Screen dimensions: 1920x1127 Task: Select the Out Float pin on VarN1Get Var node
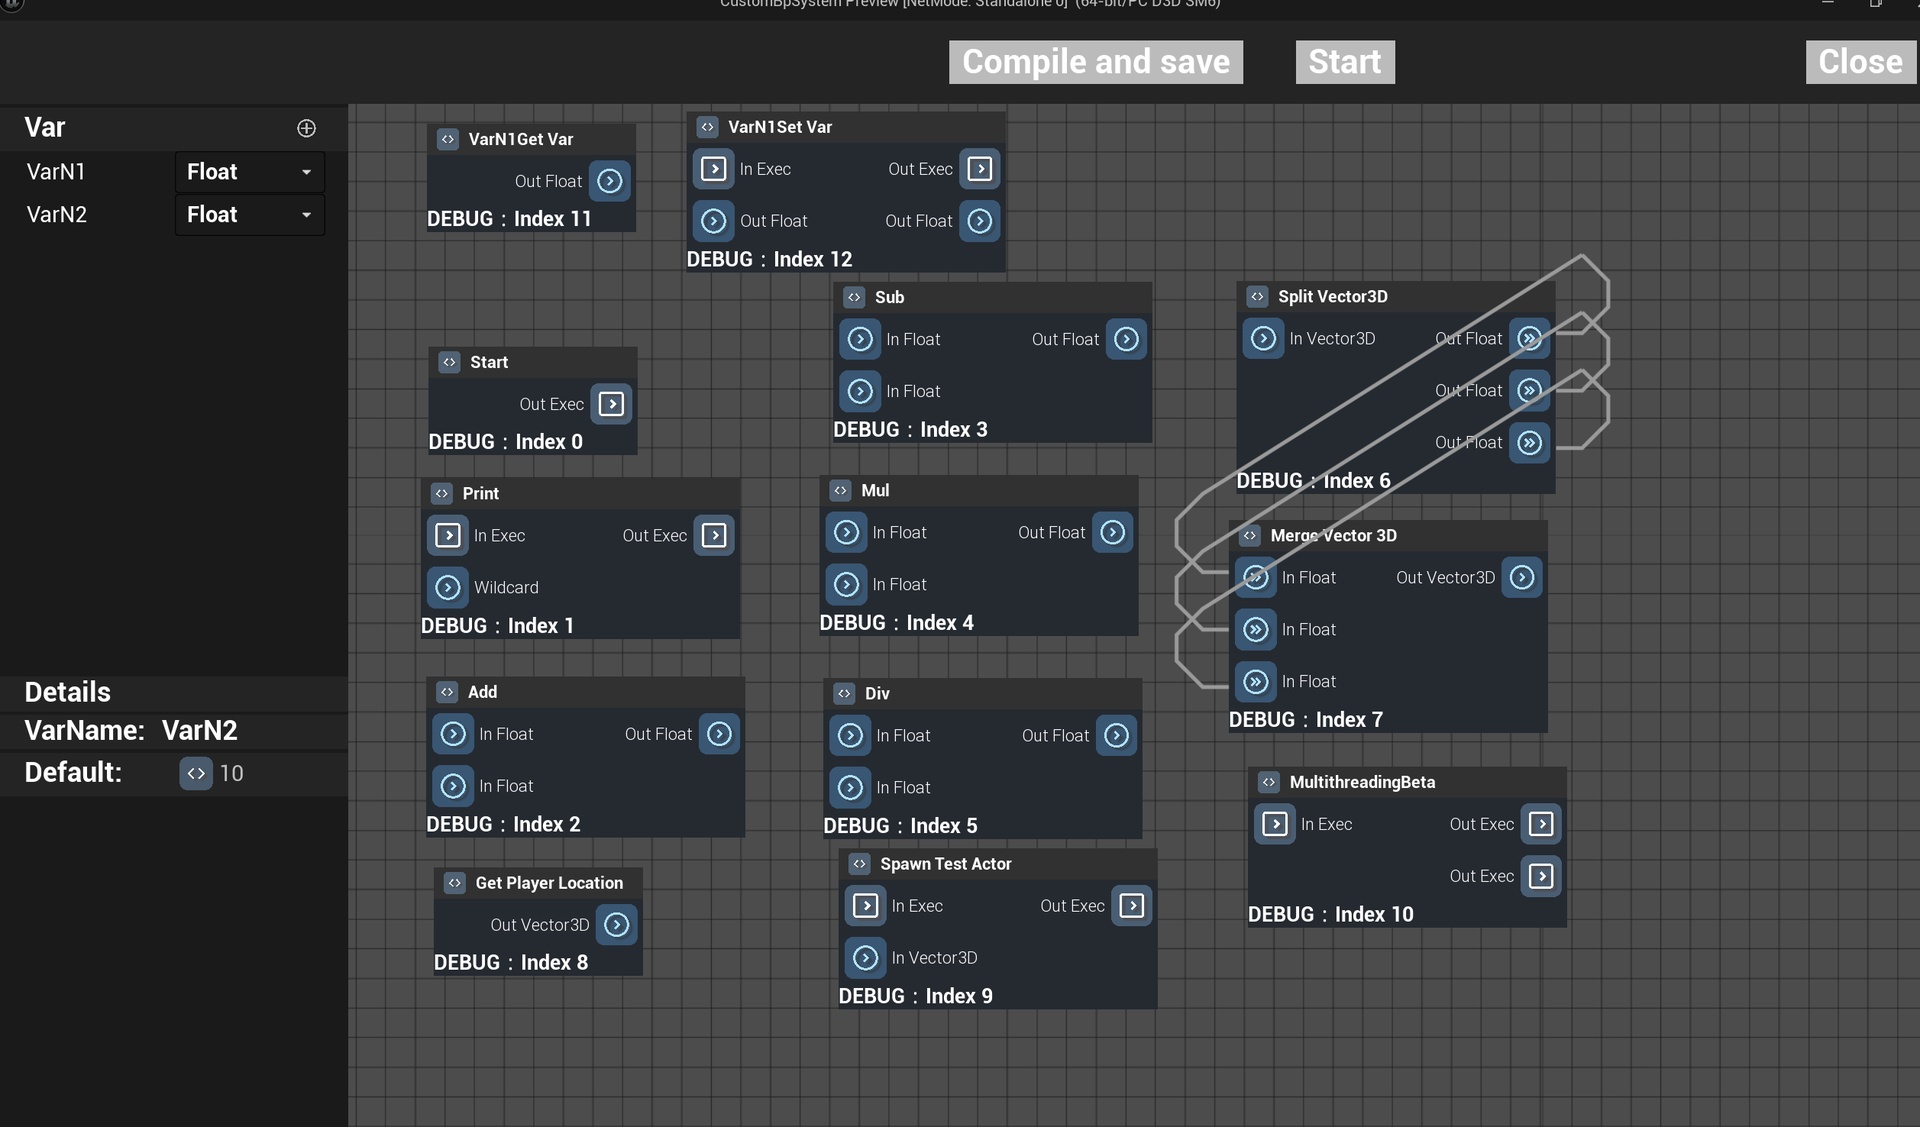[x=609, y=181]
